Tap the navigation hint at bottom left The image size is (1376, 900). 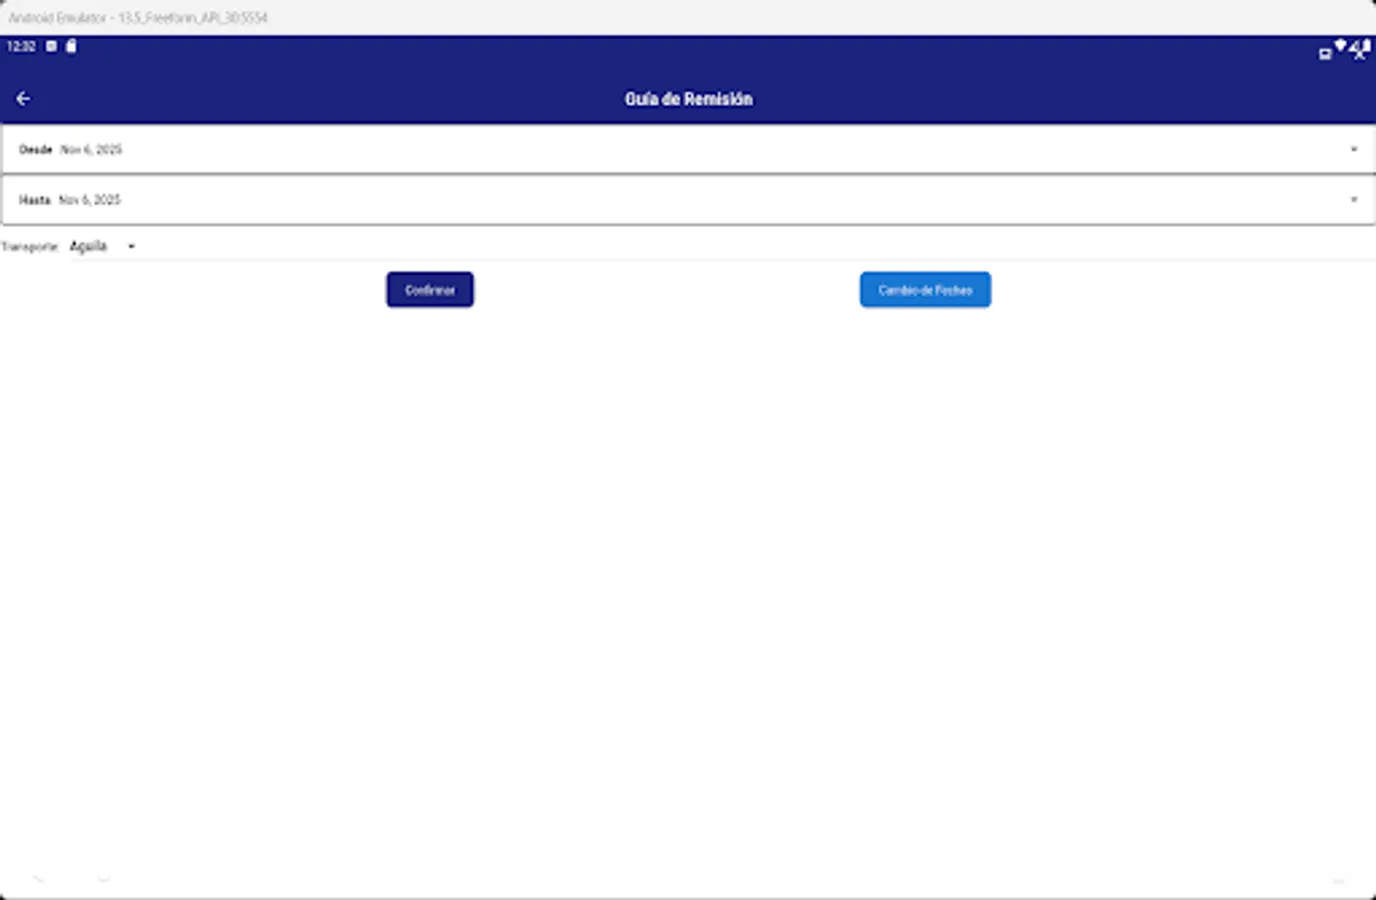click(x=40, y=878)
